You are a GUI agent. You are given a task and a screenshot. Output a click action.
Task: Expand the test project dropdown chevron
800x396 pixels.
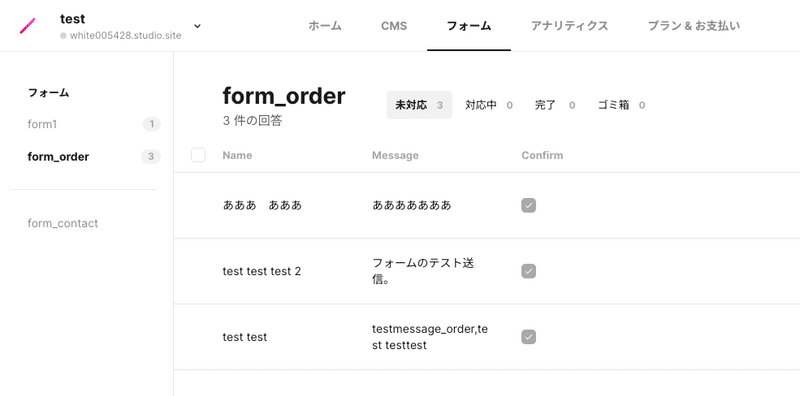[x=197, y=26]
